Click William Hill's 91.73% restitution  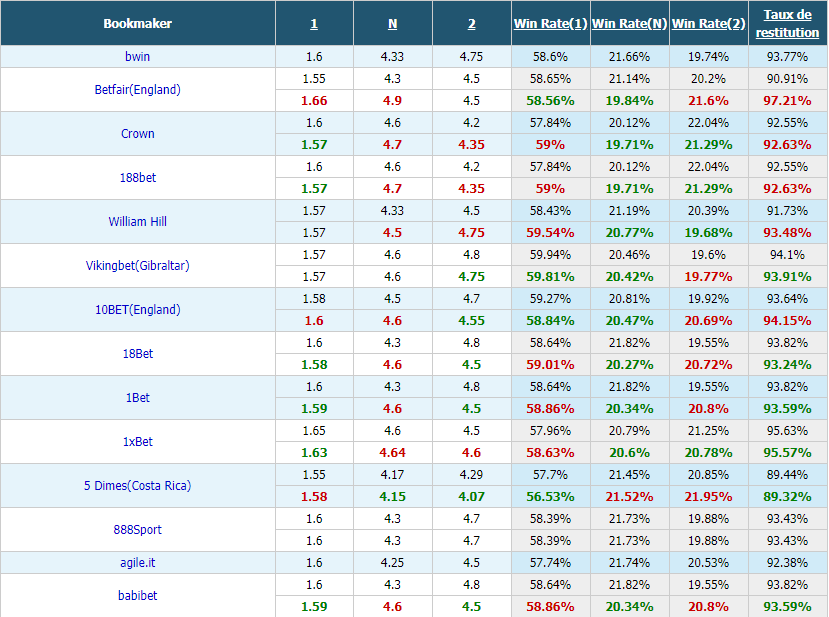click(x=787, y=210)
